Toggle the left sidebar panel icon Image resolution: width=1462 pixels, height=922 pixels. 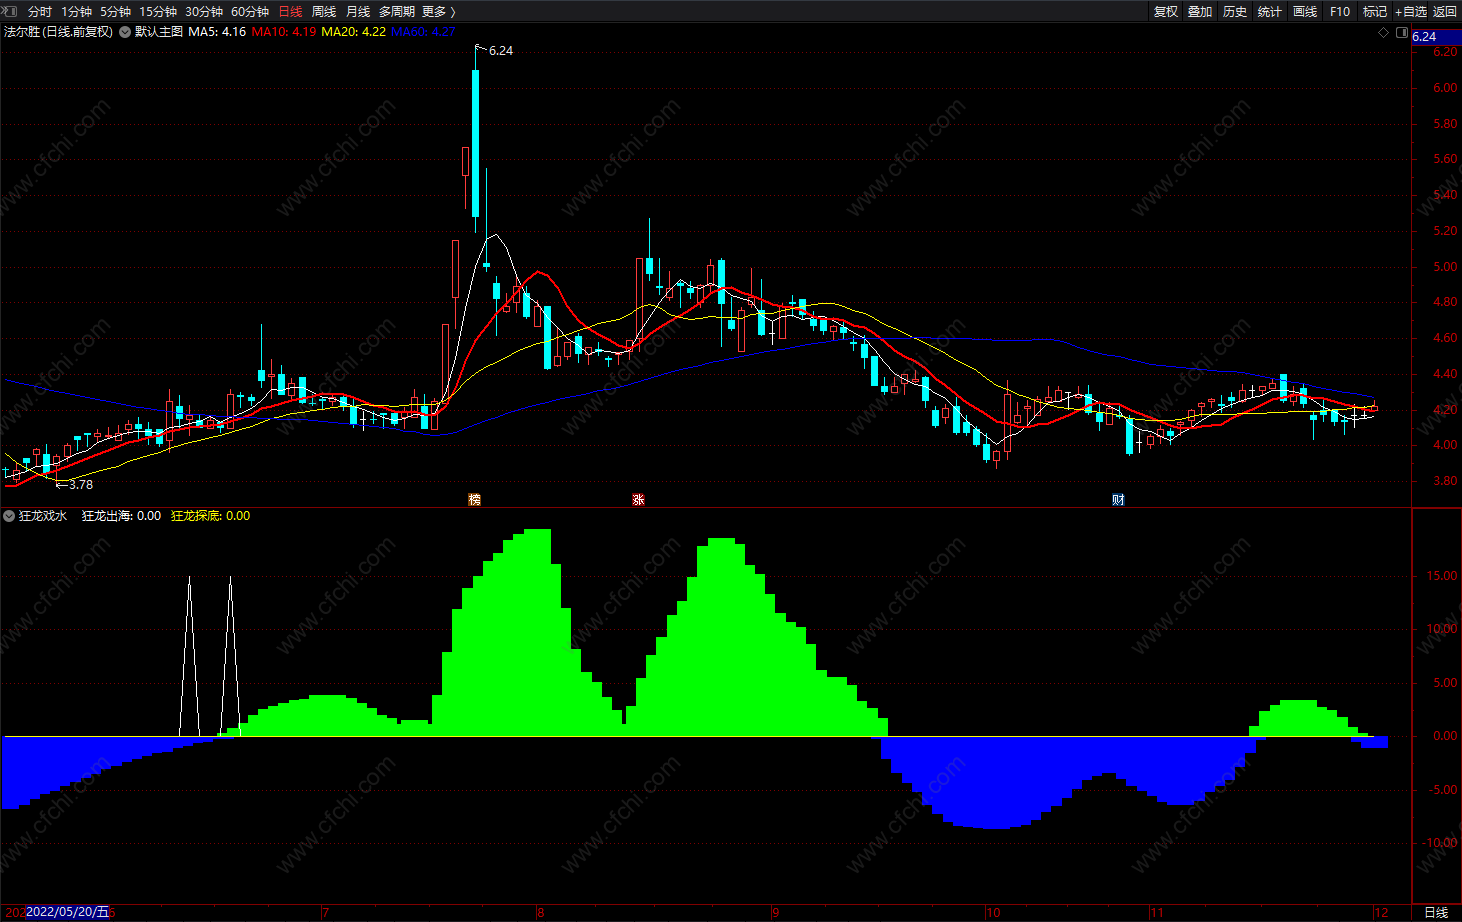[x=10, y=12]
